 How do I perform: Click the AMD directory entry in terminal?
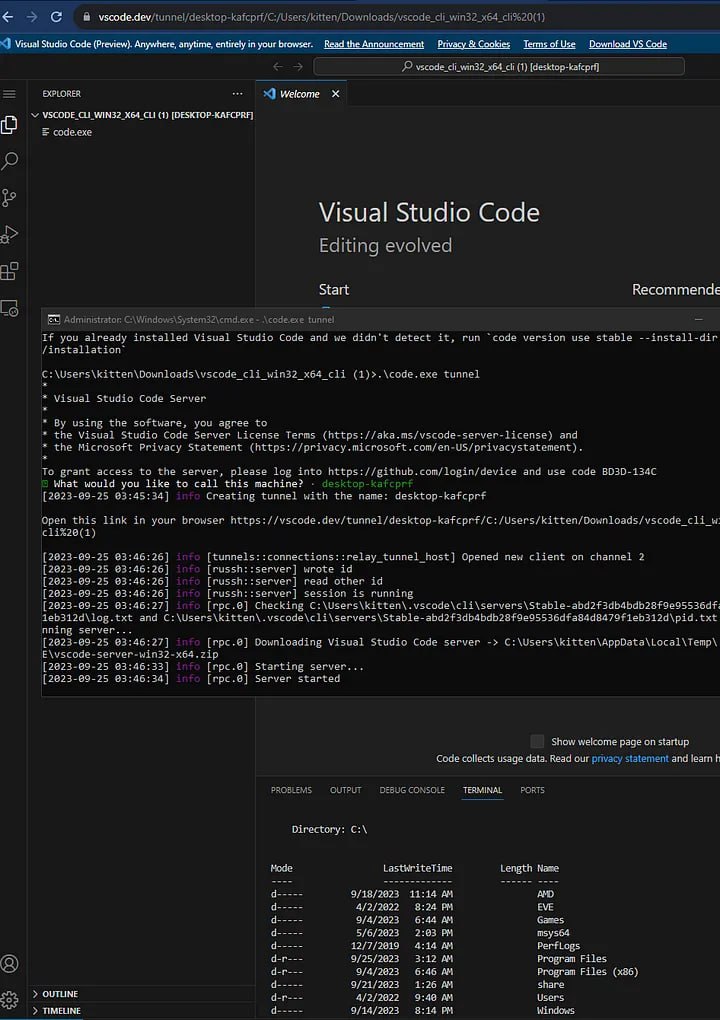click(x=546, y=894)
